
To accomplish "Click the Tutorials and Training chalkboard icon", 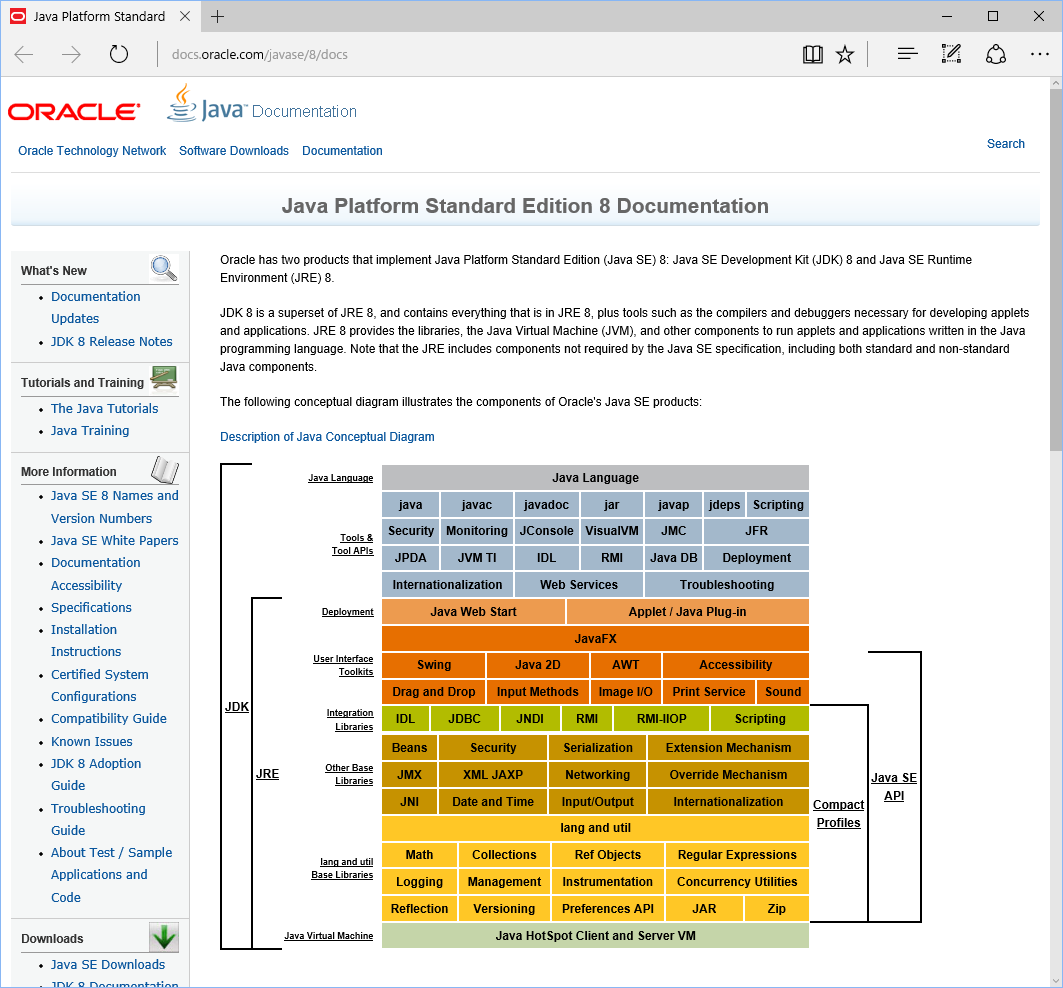I will coord(164,379).
